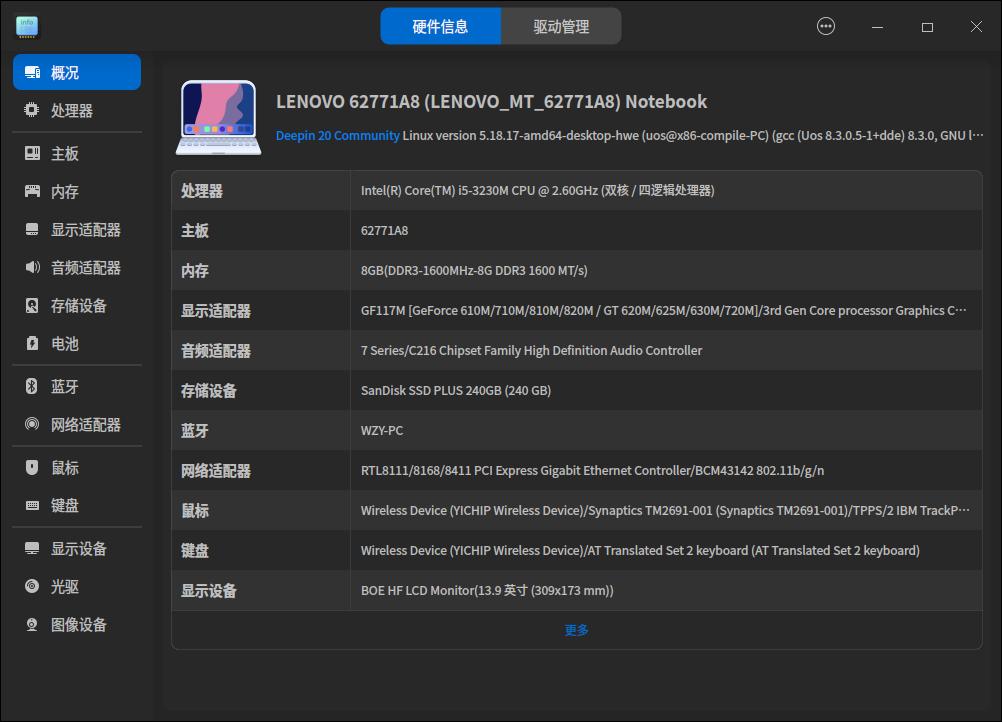
Task: Select the 7 Series/C216 Chipset audio value
Action: coord(531,350)
